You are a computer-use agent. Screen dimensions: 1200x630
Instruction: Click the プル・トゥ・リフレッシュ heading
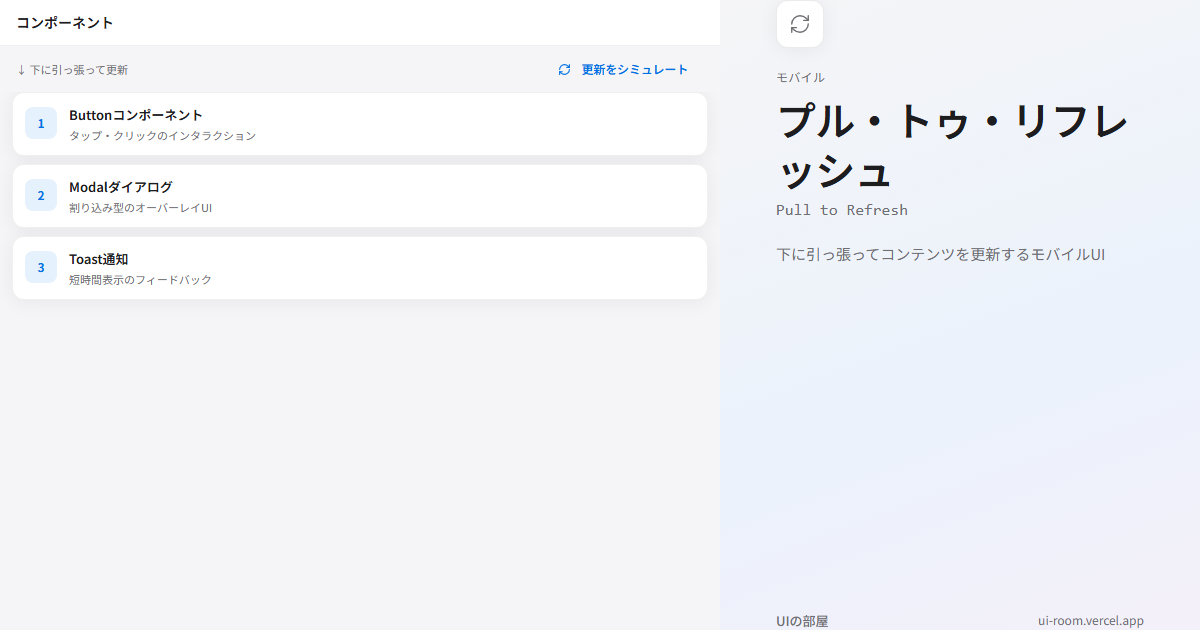(953, 147)
